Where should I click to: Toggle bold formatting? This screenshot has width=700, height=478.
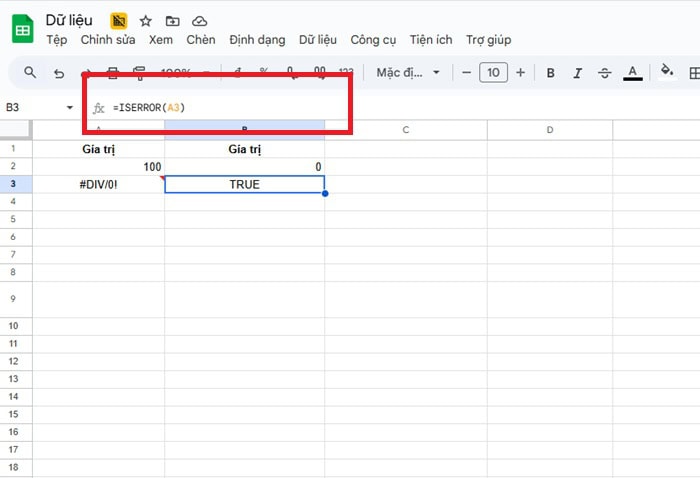[x=550, y=73]
